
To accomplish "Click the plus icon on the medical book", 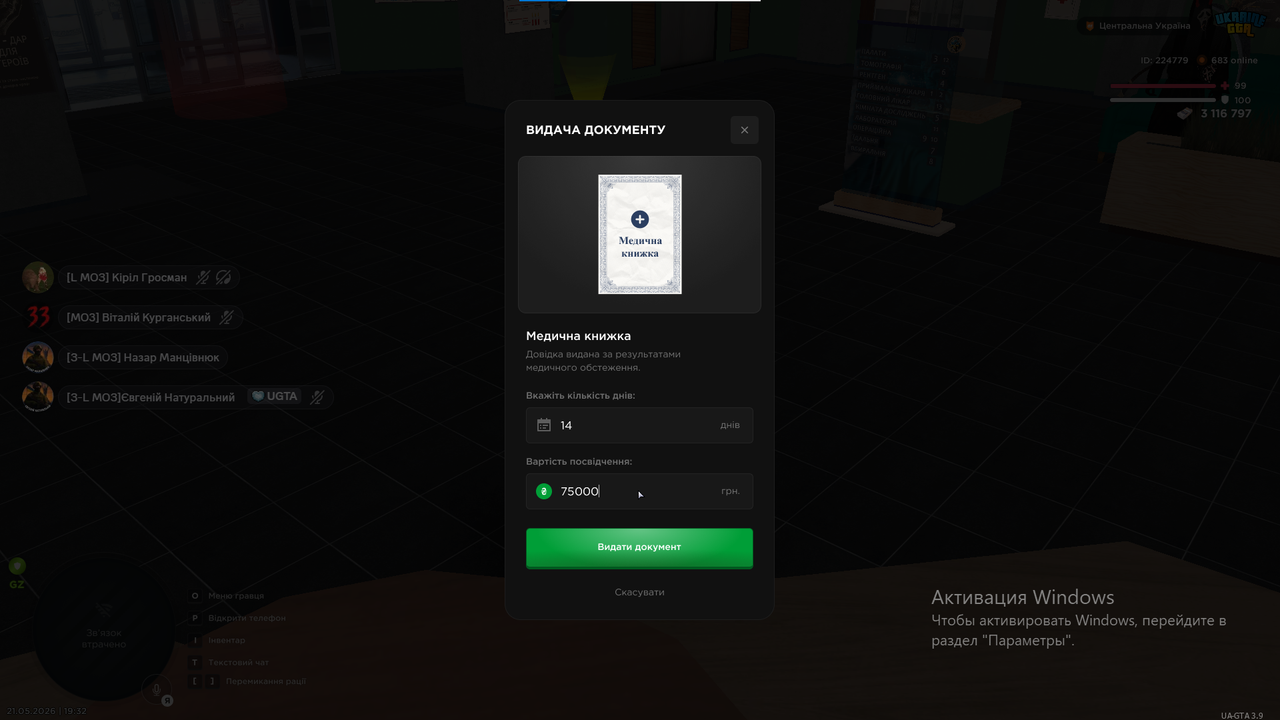I will [x=640, y=219].
